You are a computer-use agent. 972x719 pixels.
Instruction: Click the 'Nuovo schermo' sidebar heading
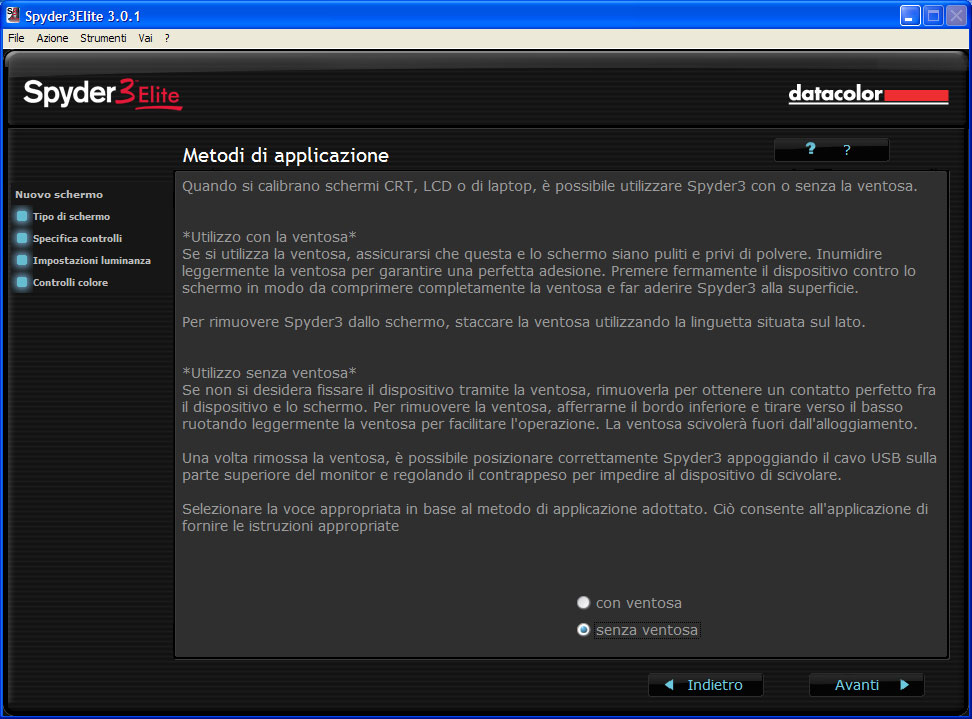(x=59, y=195)
